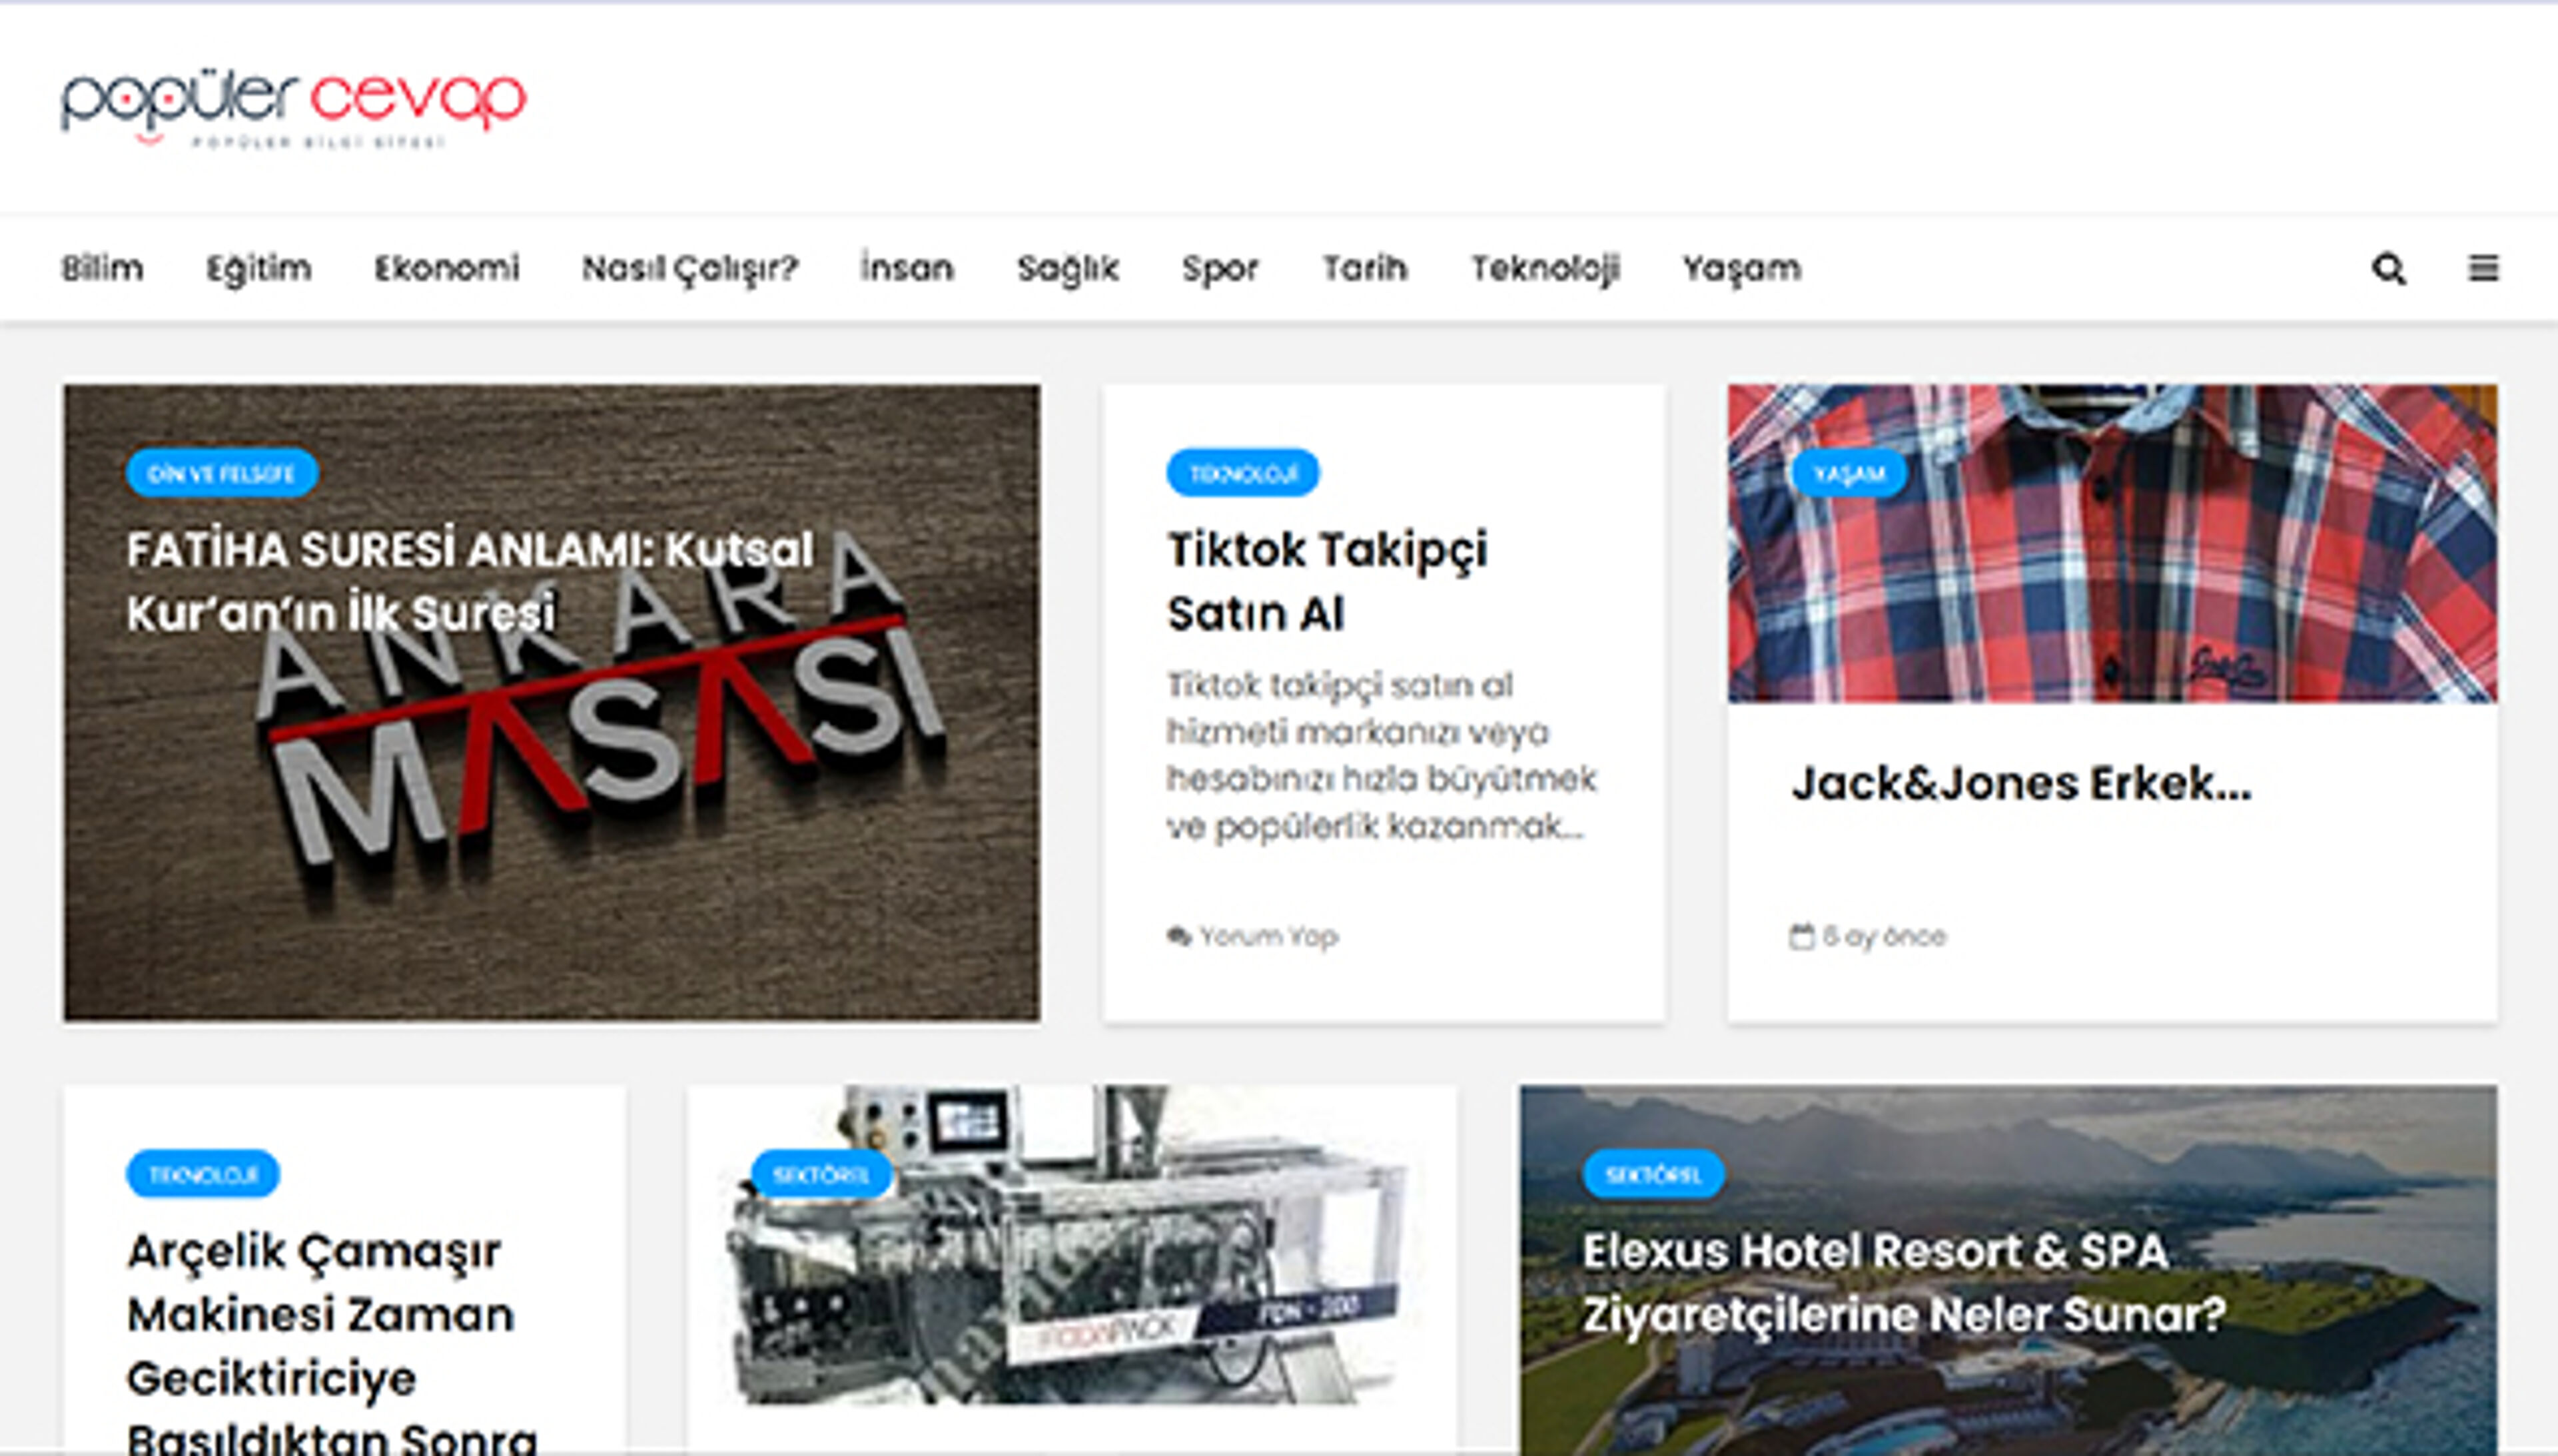2558x1456 pixels.
Task: Click the Din ve Felsefe category badge
Action: [221, 473]
